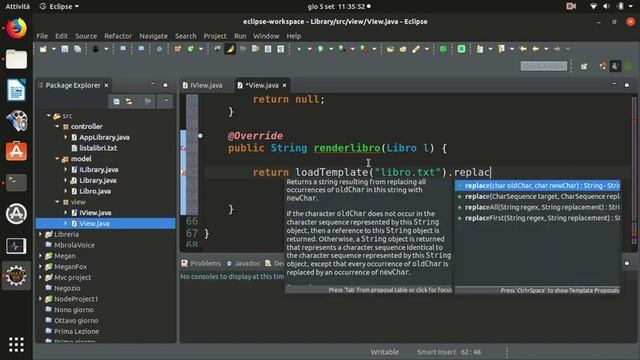Click the Open Perspective icon
The height and width of the screenshot is (360, 640).
click(x=584, y=66)
